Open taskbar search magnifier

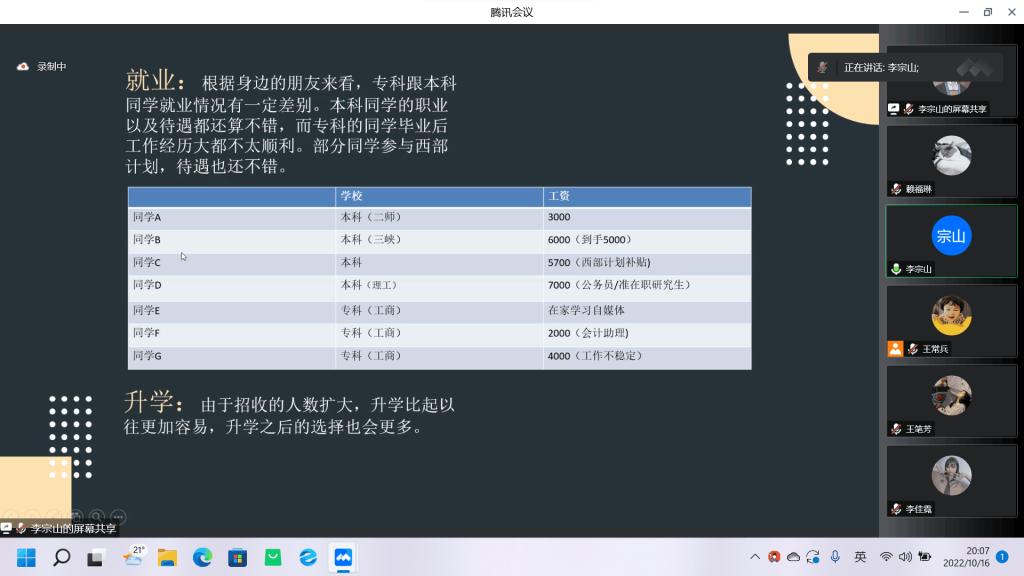click(61, 557)
